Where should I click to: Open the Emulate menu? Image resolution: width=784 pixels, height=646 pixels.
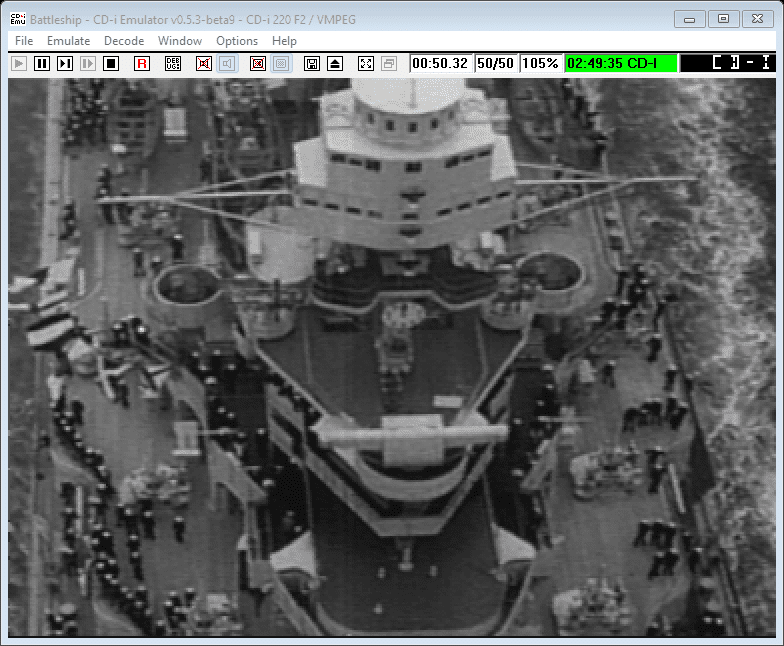(x=68, y=41)
